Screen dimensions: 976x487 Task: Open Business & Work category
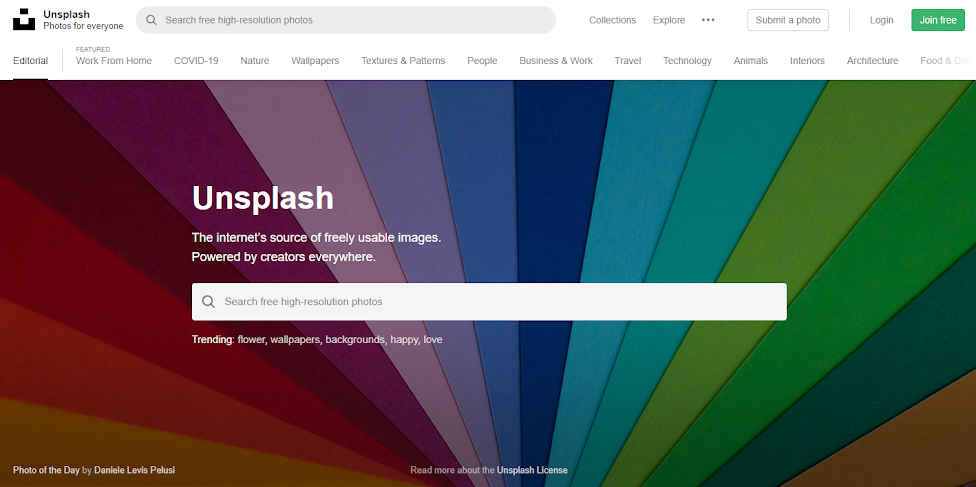[556, 60]
